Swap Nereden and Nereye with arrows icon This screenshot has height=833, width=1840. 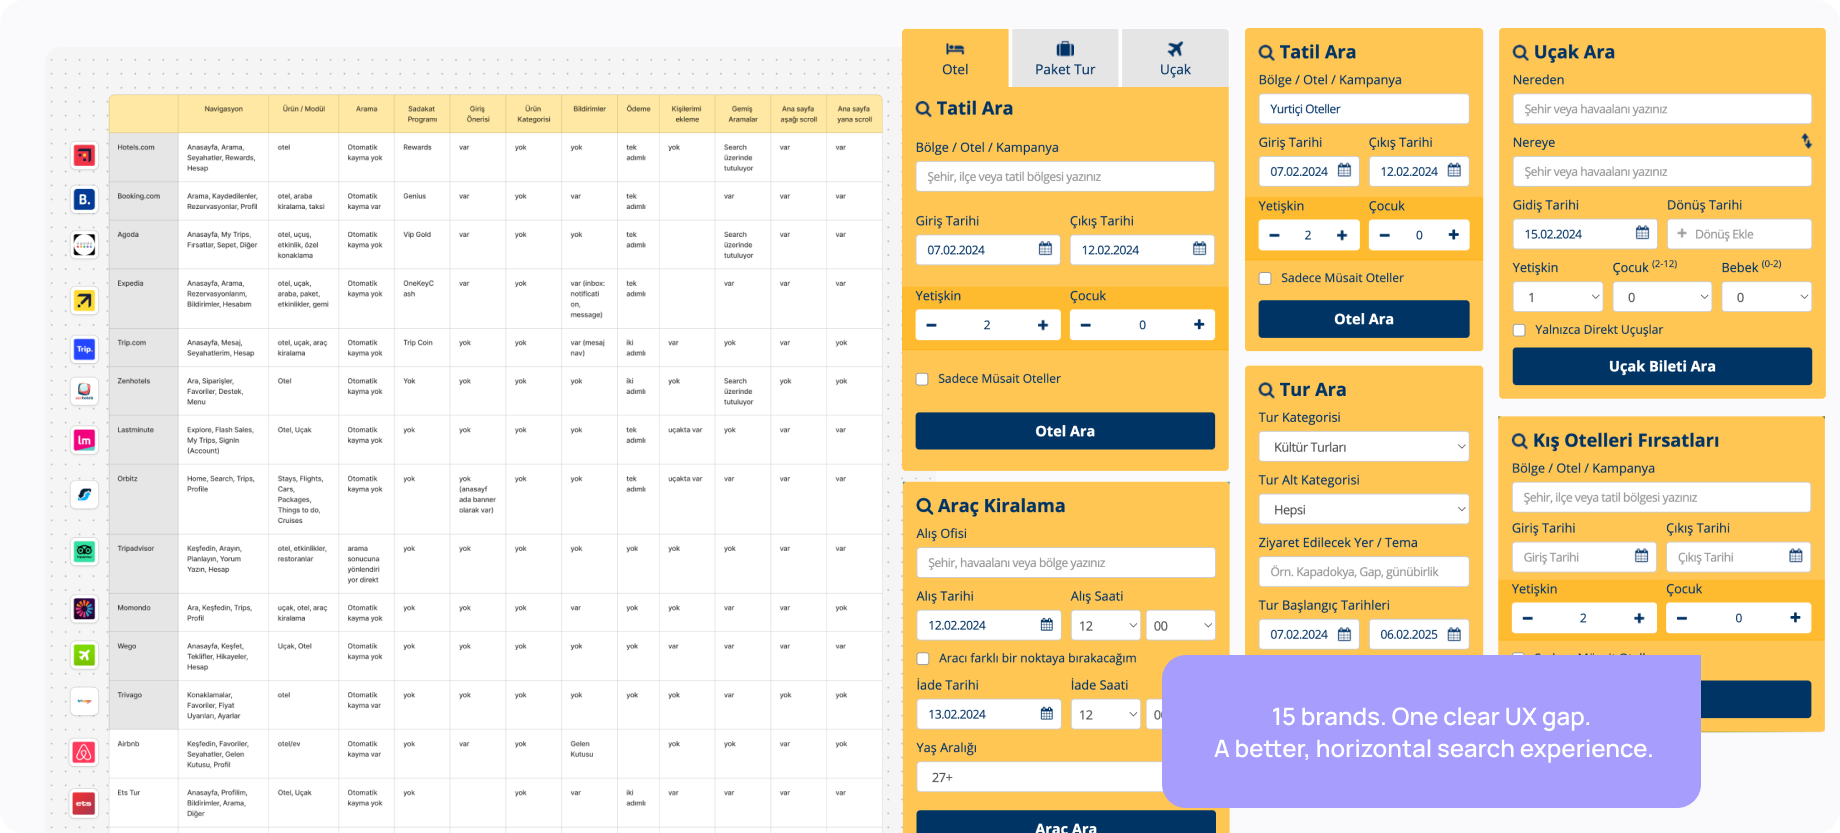tap(1806, 141)
